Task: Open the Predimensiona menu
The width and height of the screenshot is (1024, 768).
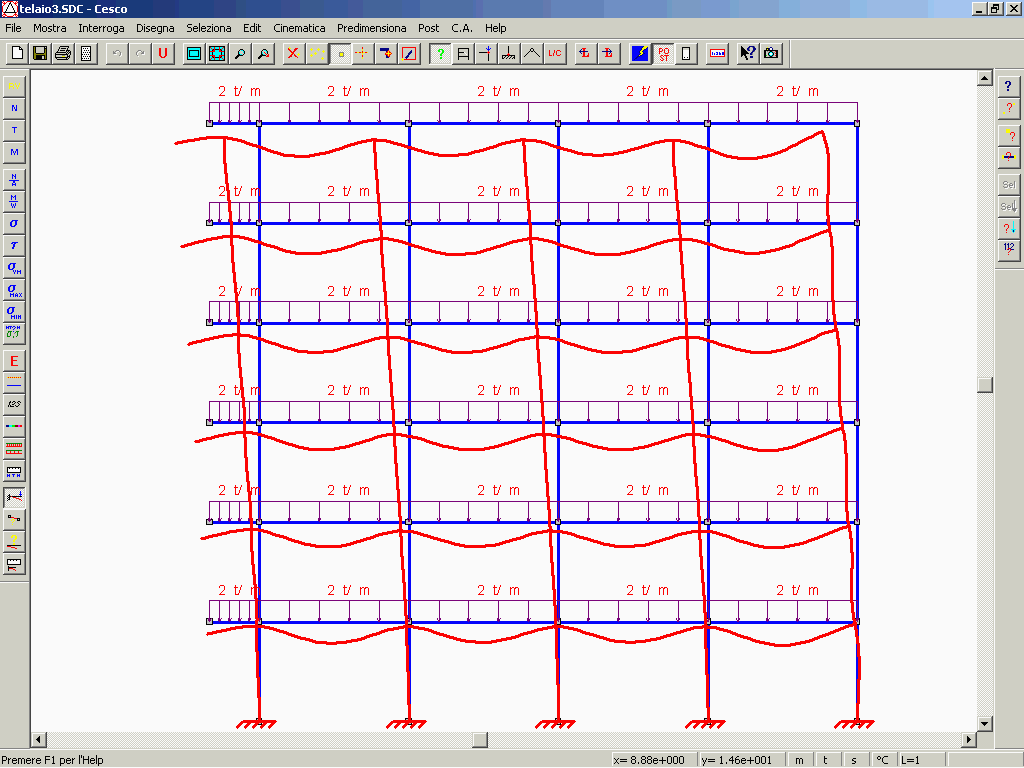Action: coord(371,28)
